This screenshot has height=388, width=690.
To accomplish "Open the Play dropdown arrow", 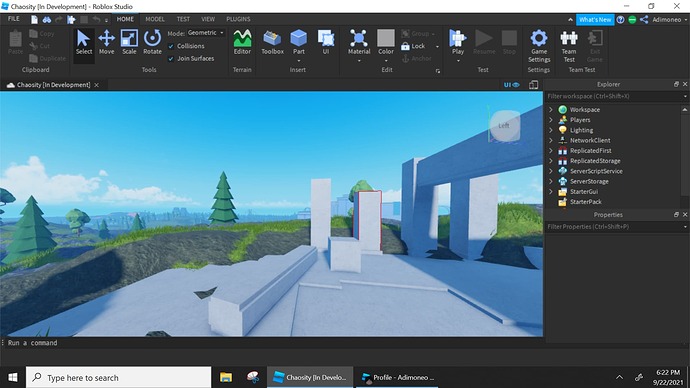I will click(458, 61).
